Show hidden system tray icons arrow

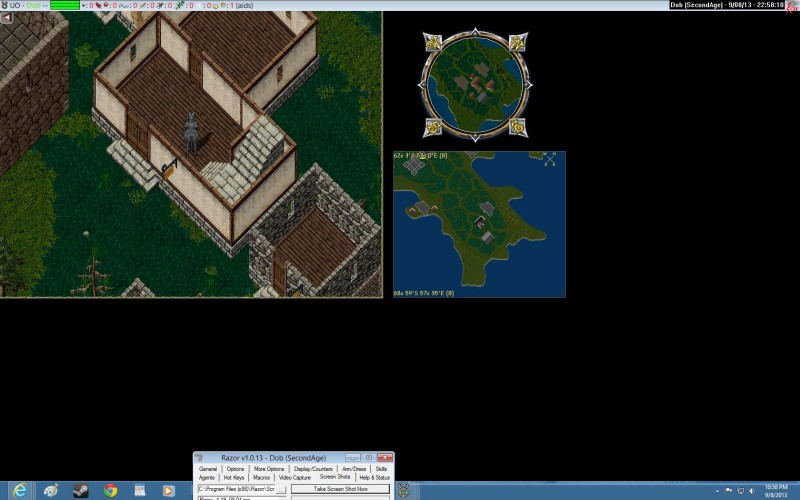[717, 491]
